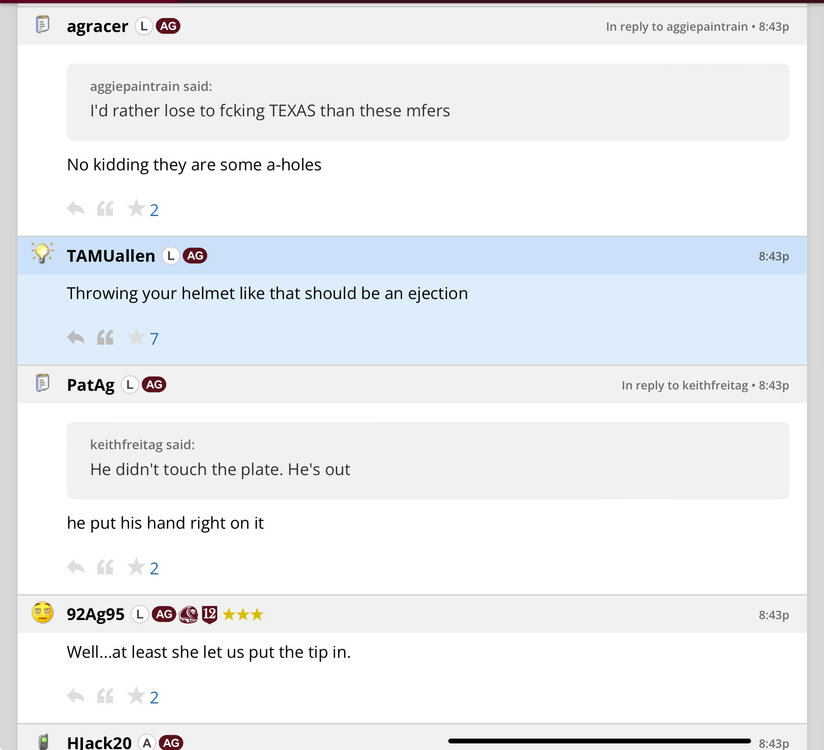Click 92Ag95's eye-roll emoji avatar
Viewport: 824px width, 750px height.
tap(42, 613)
